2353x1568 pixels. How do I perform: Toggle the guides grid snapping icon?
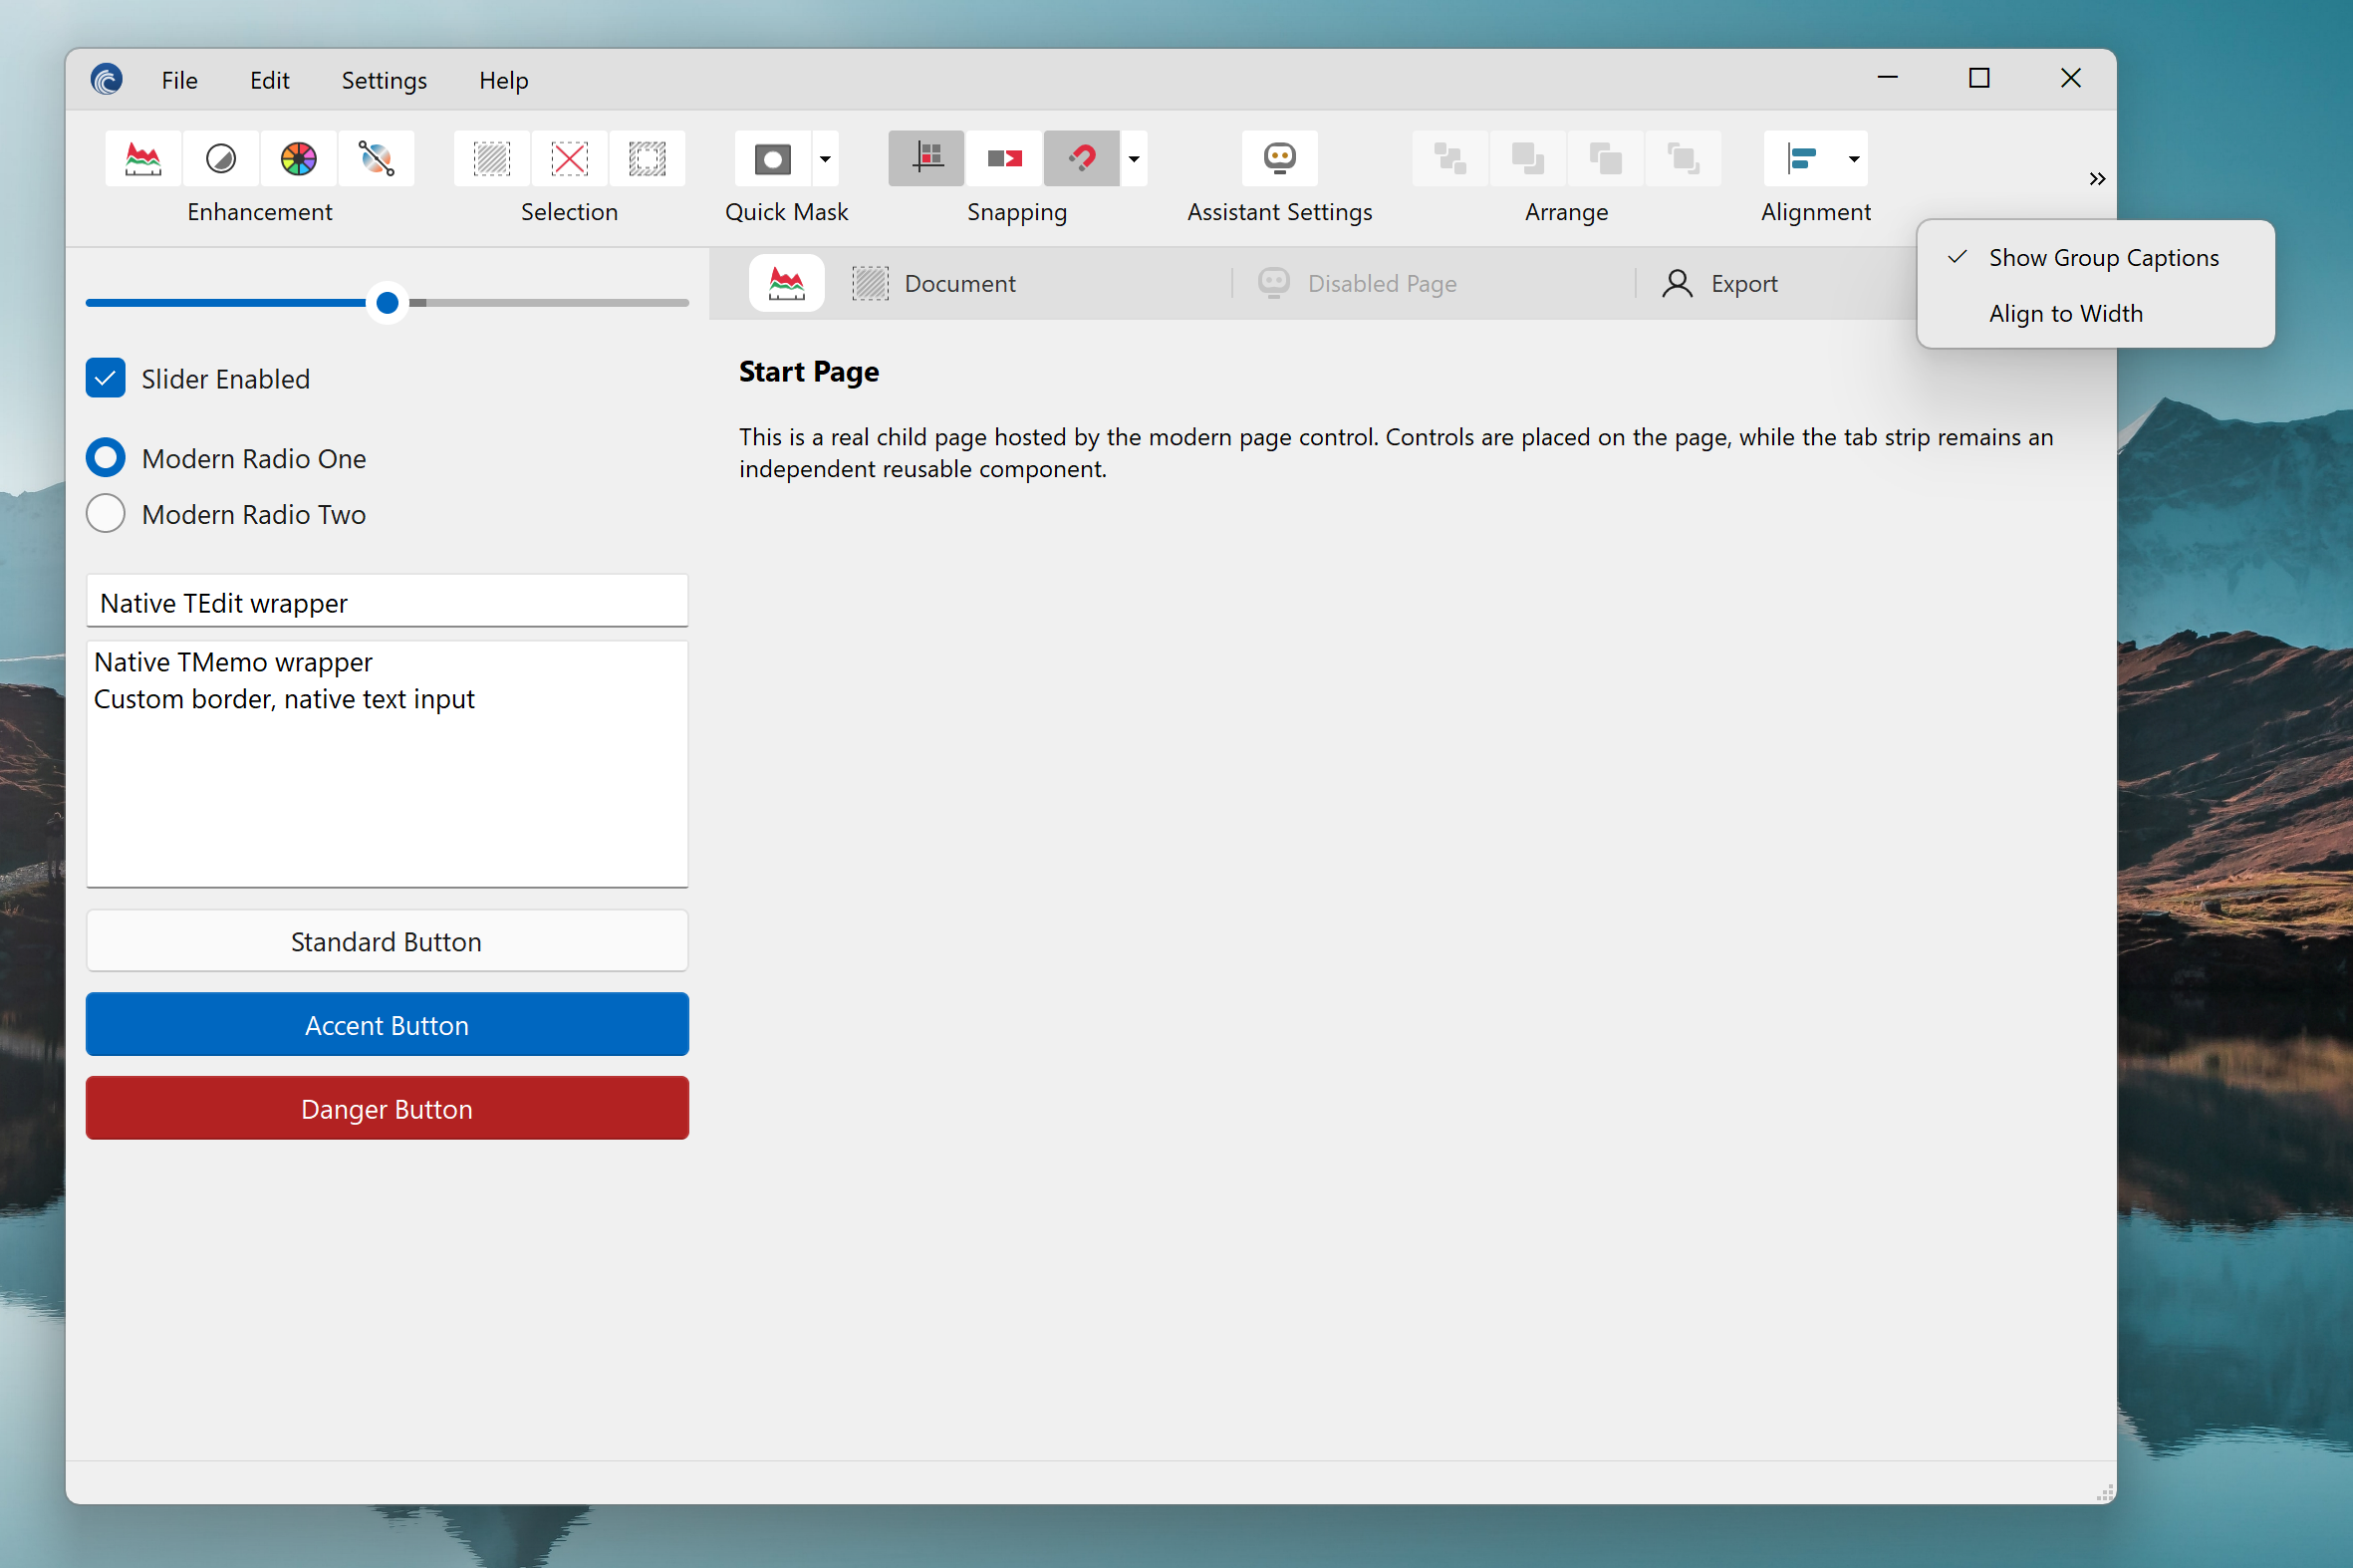(927, 158)
